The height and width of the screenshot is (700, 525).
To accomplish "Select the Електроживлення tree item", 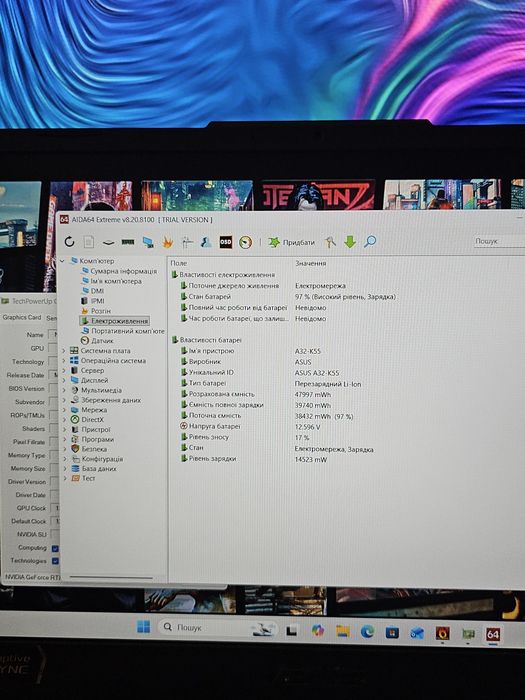I will [x=119, y=321].
